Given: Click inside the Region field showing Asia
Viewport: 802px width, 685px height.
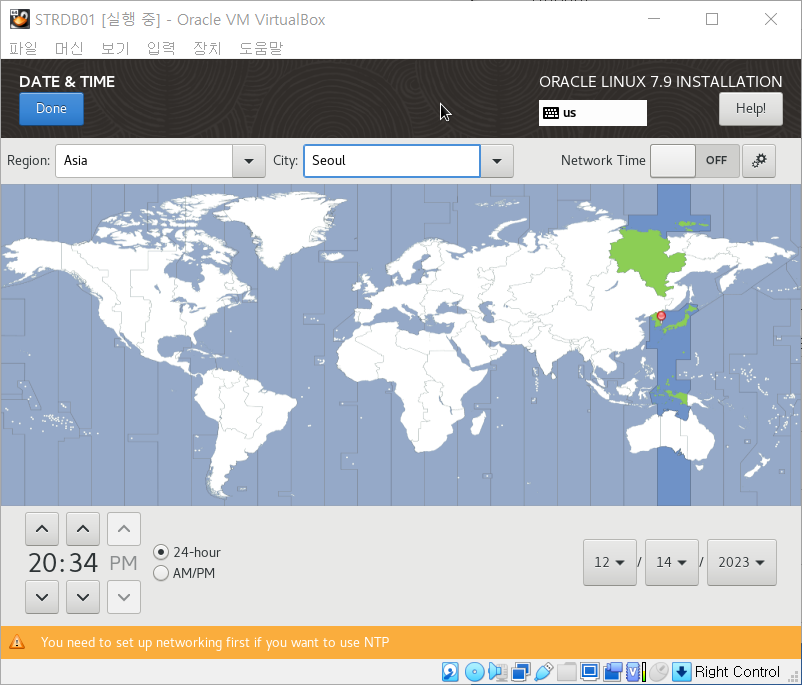Looking at the screenshot, I should [144, 161].
